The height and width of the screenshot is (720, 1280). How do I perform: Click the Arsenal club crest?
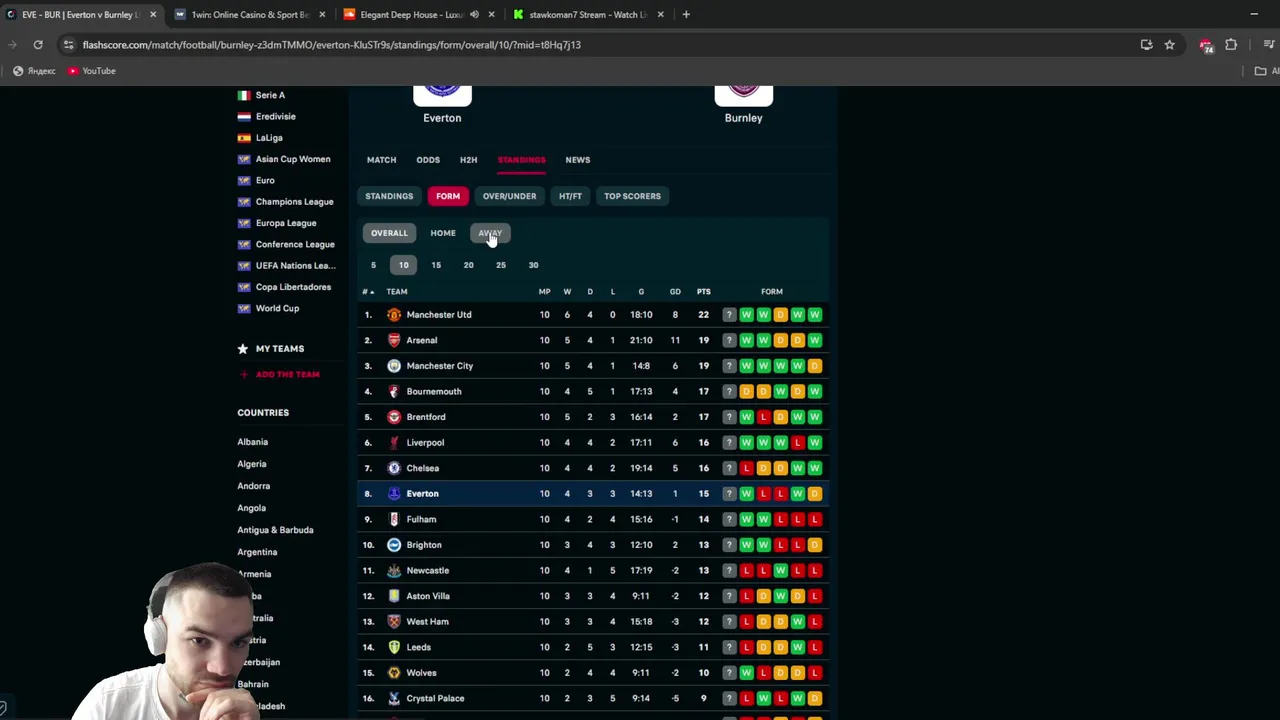(x=394, y=340)
